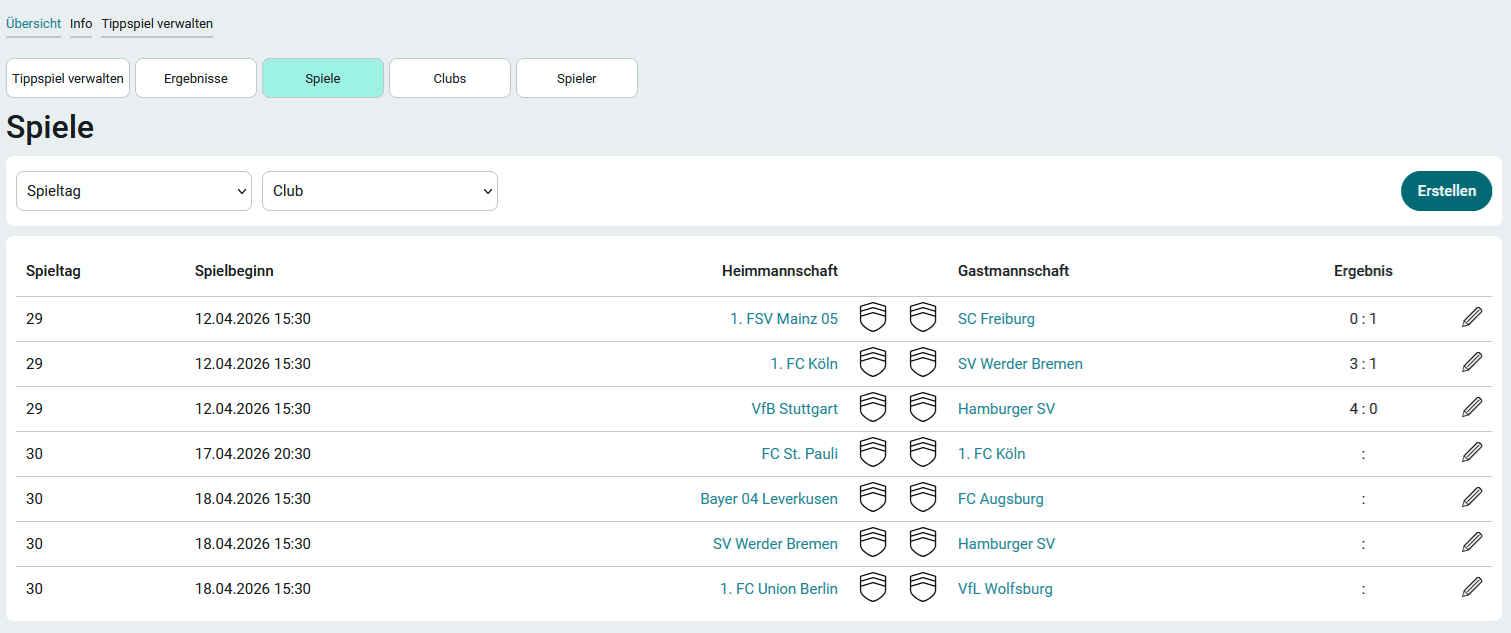
Task: Open the FC St. Pauli team link
Action: pos(800,454)
